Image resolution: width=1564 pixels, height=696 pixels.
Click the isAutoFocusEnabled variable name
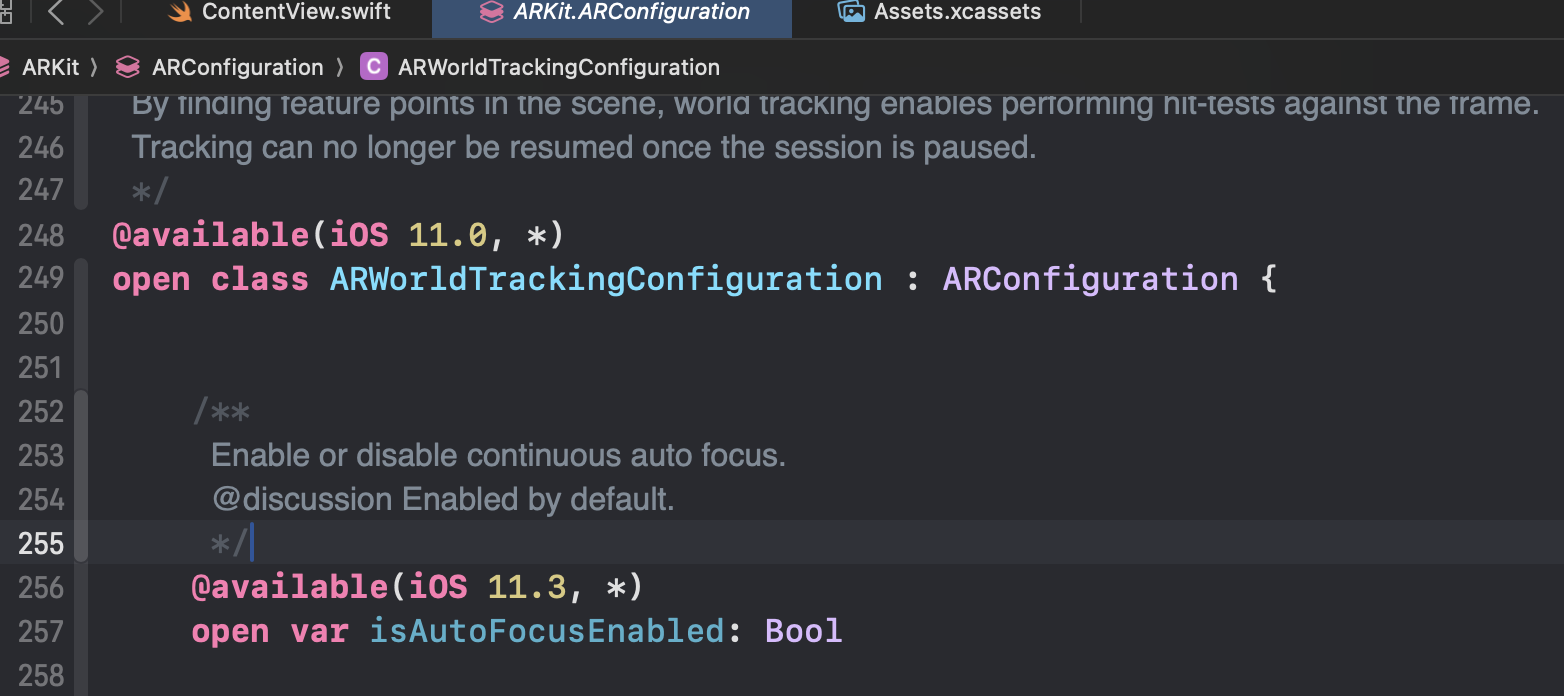(546, 631)
